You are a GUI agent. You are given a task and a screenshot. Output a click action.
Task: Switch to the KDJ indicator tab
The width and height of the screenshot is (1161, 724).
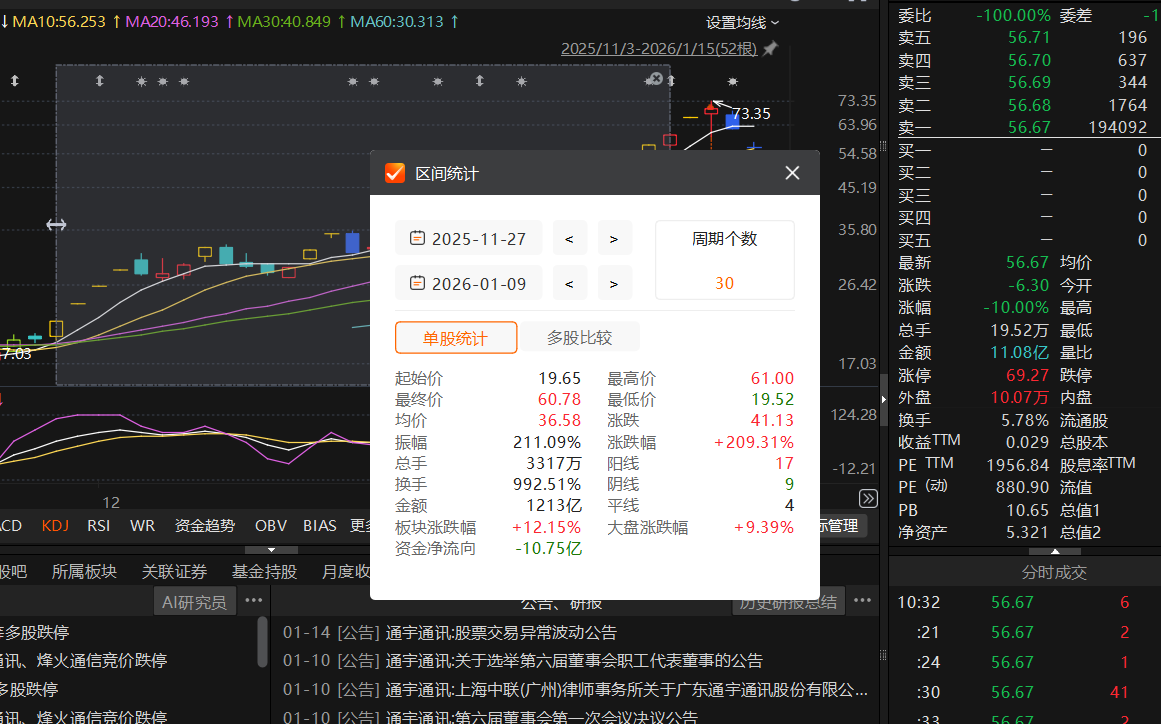coord(55,524)
